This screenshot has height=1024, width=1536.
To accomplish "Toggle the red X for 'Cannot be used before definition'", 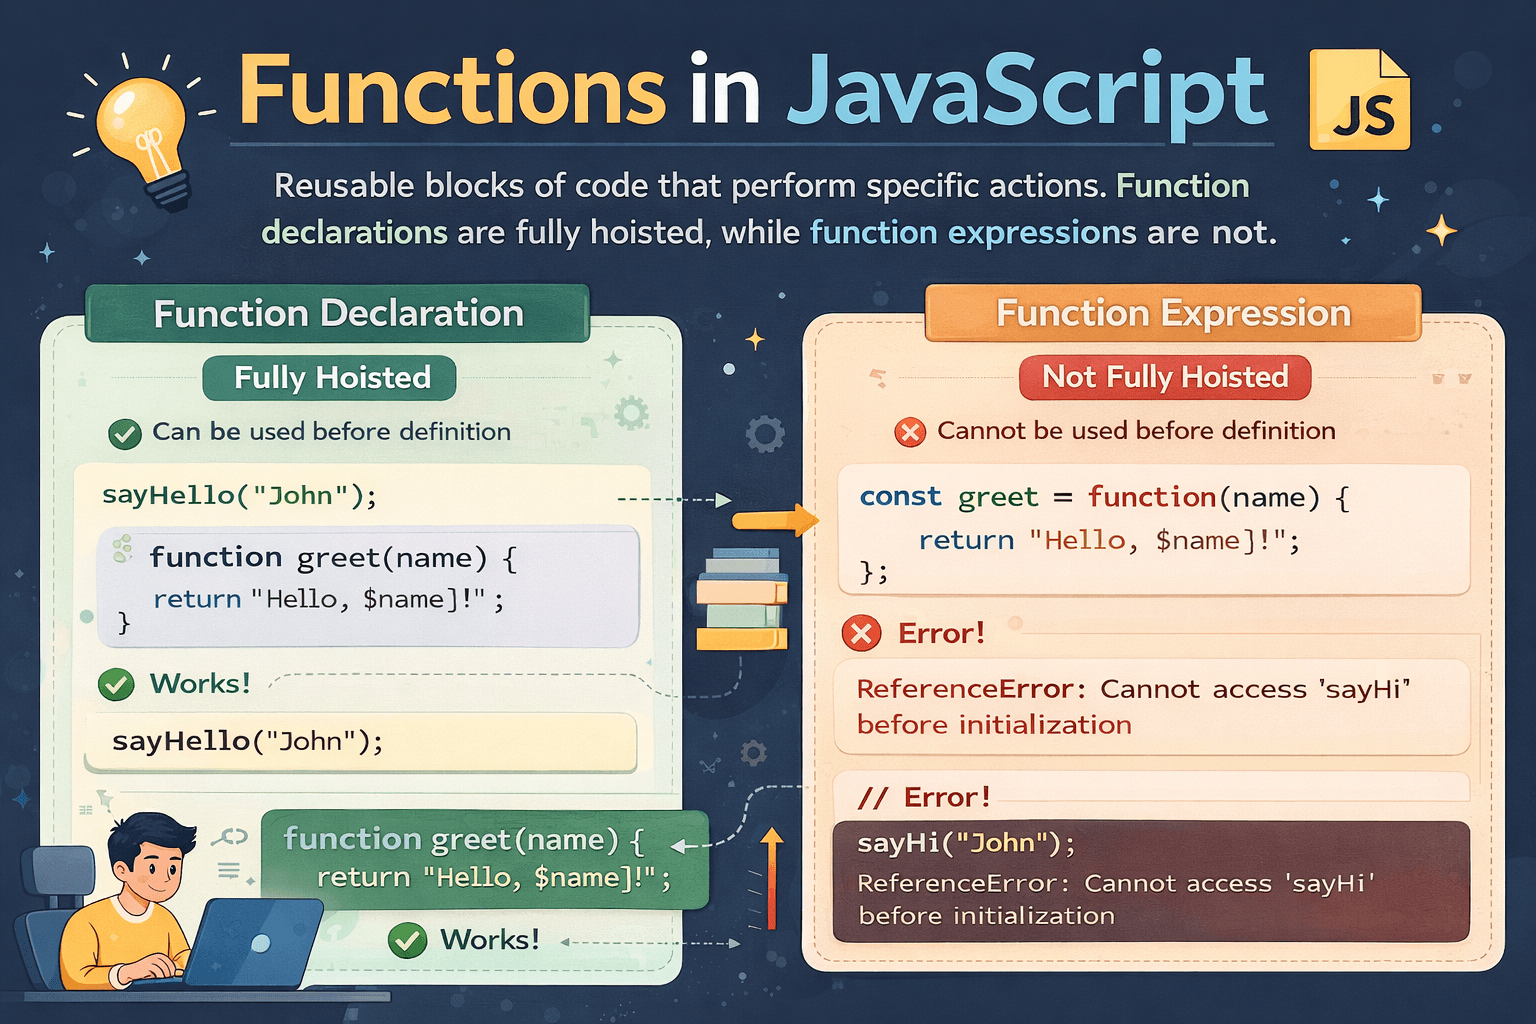I will pyautogui.click(x=909, y=432).
